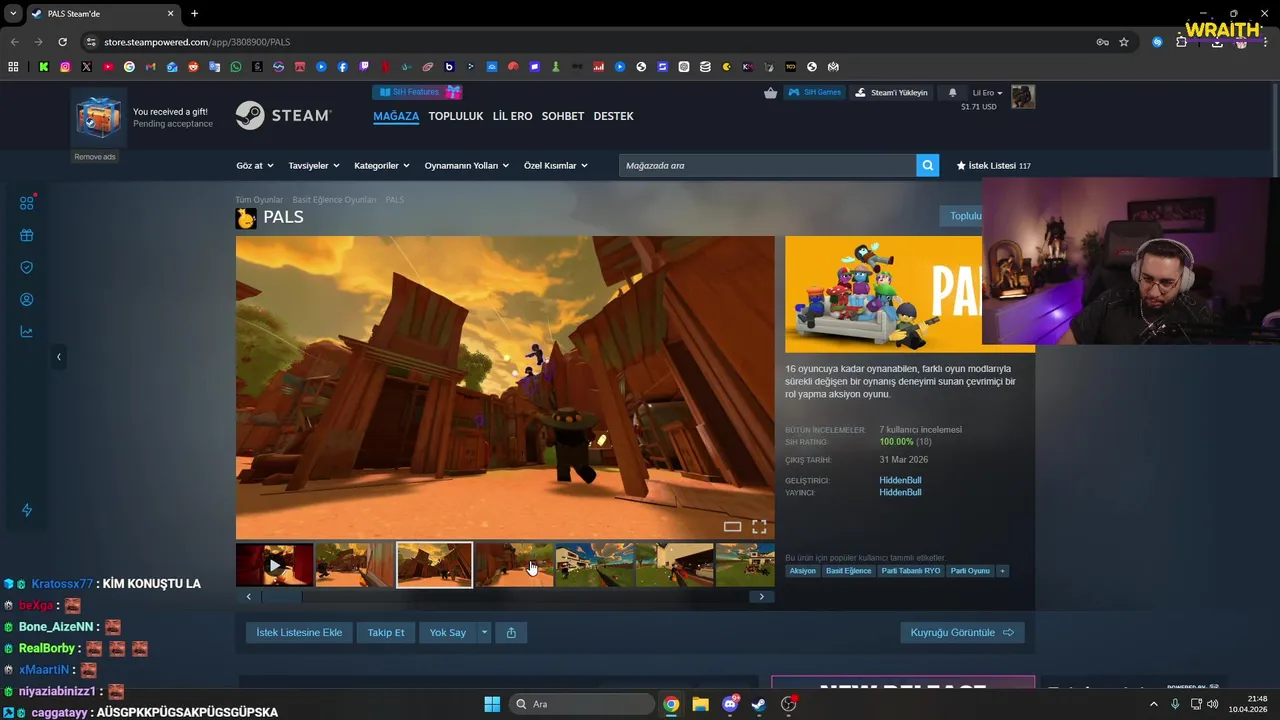
Task: Open the Instagram bookmark icon
Action: [x=65, y=67]
